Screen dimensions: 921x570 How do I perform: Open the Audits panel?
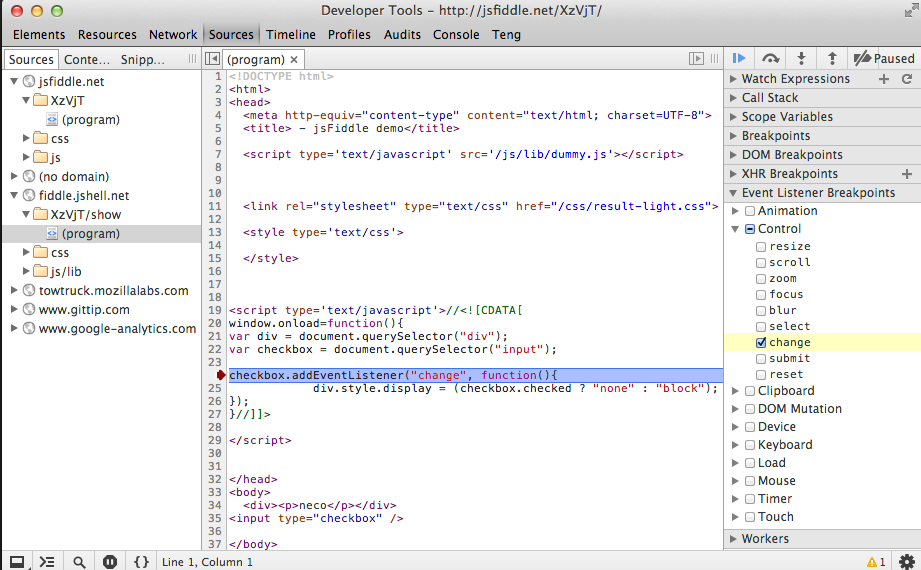[x=402, y=35]
